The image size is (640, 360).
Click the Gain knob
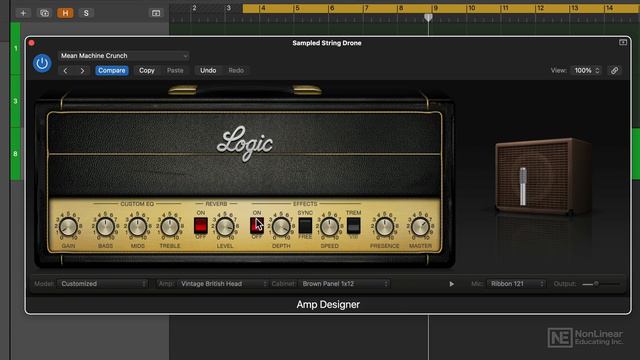click(68, 227)
